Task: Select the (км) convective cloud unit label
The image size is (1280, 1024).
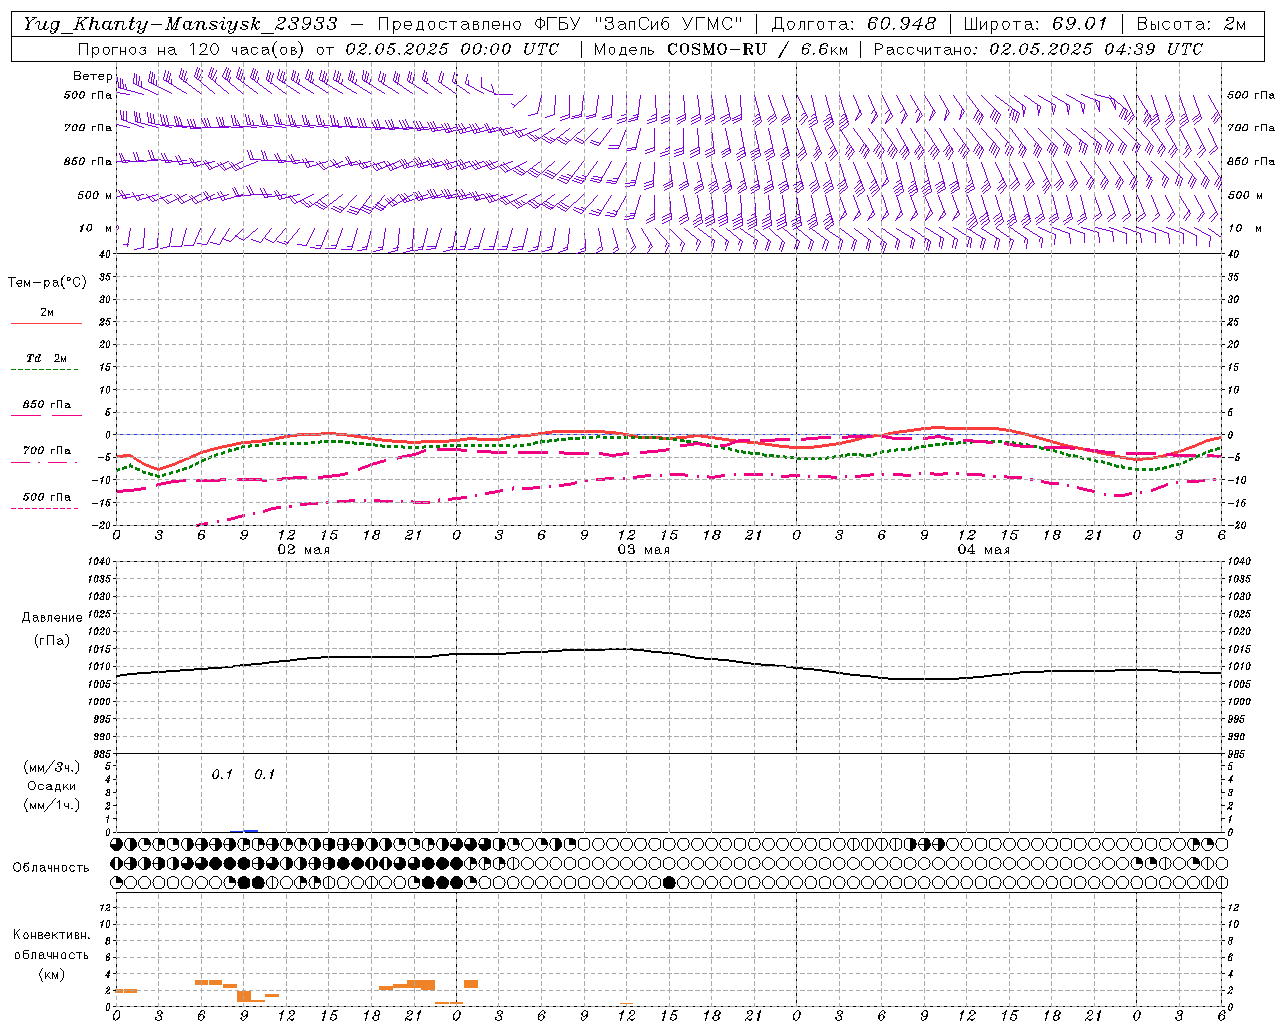Action: click(52, 974)
